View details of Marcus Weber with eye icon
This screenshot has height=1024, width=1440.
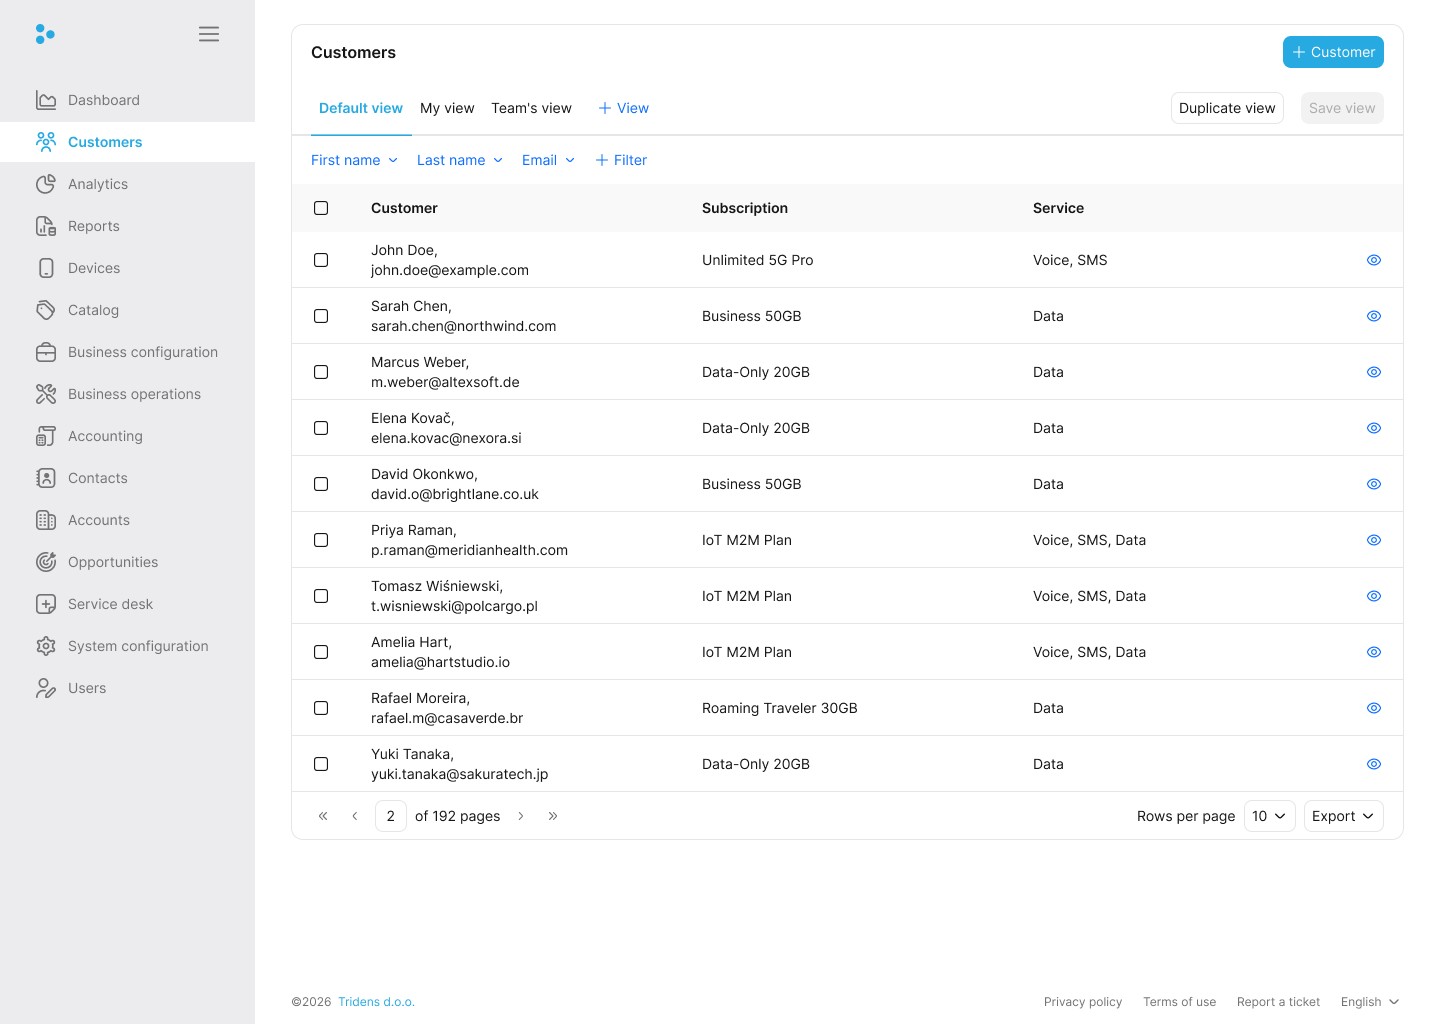[x=1373, y=372]
